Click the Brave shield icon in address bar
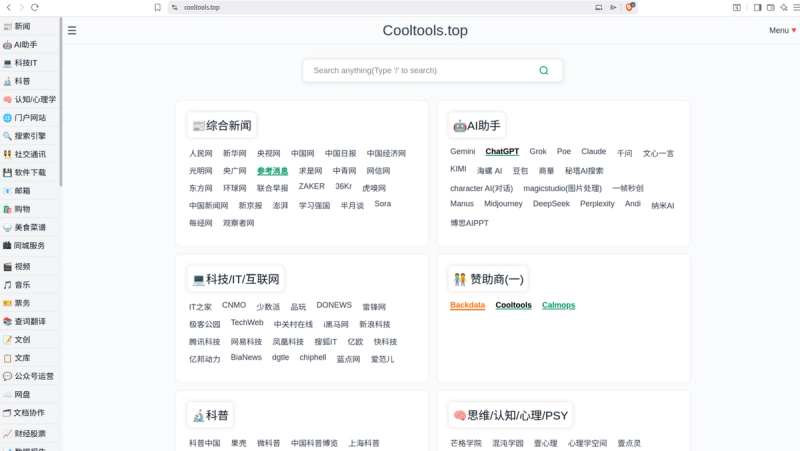The image size is (800, 451). click(630, 7)
